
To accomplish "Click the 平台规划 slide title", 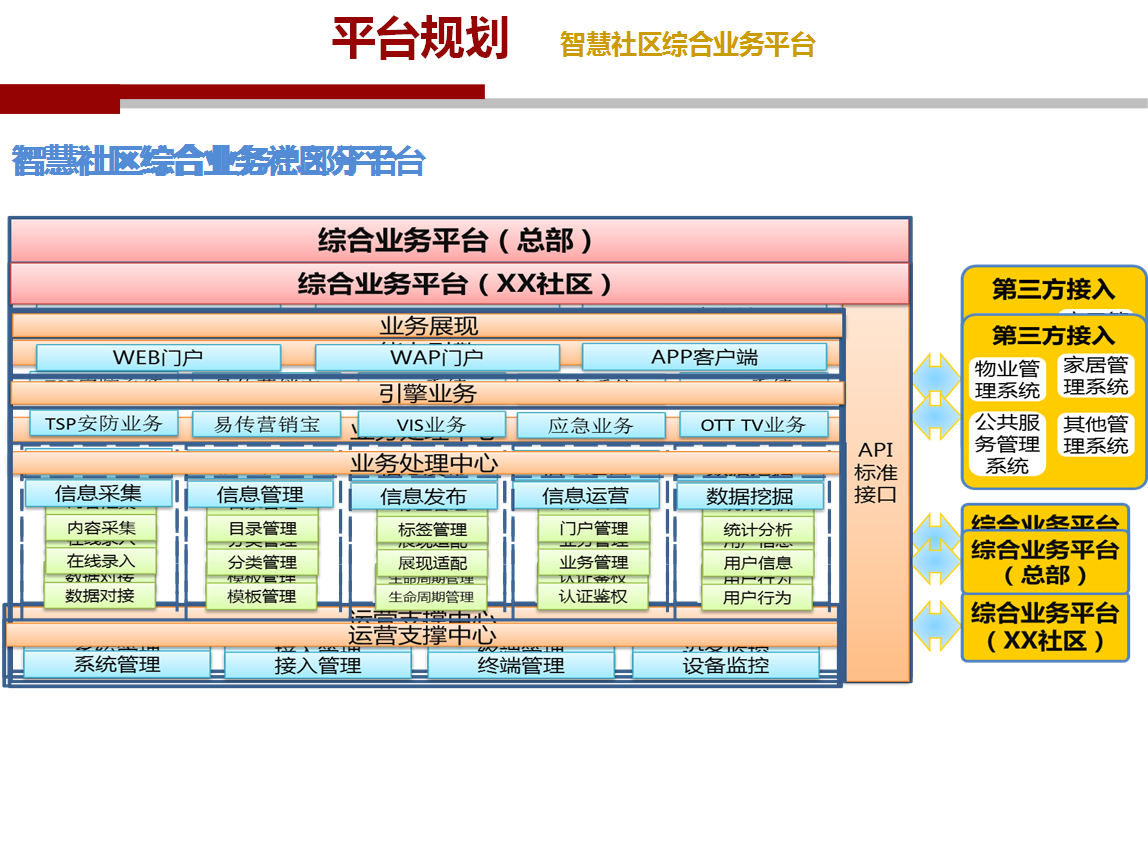I will [x=420, y=40].
